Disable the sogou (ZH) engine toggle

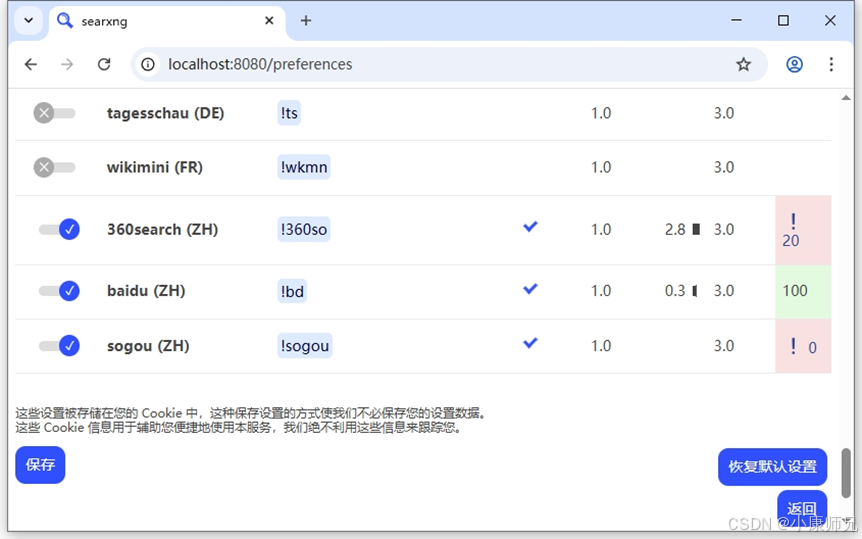[59, 345]
